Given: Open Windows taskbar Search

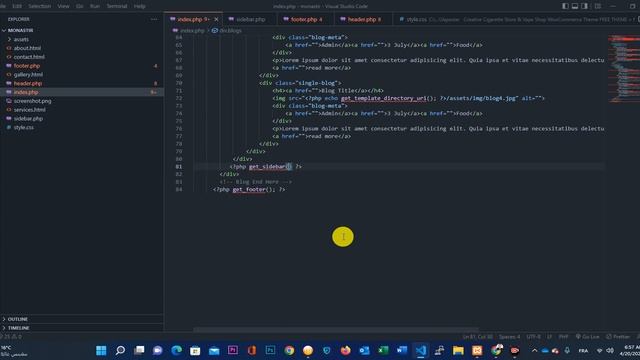Looking at the screenshot, I should pyautogui.click(x=120, y=350).
